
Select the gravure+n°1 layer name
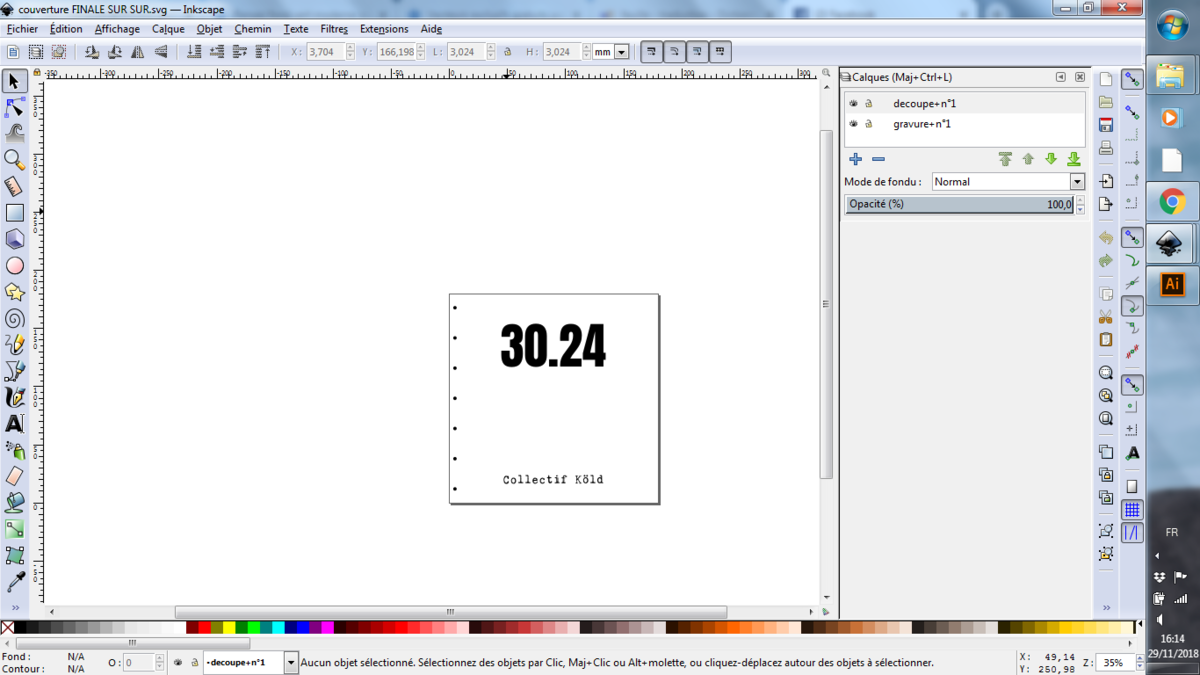[921, 124]
